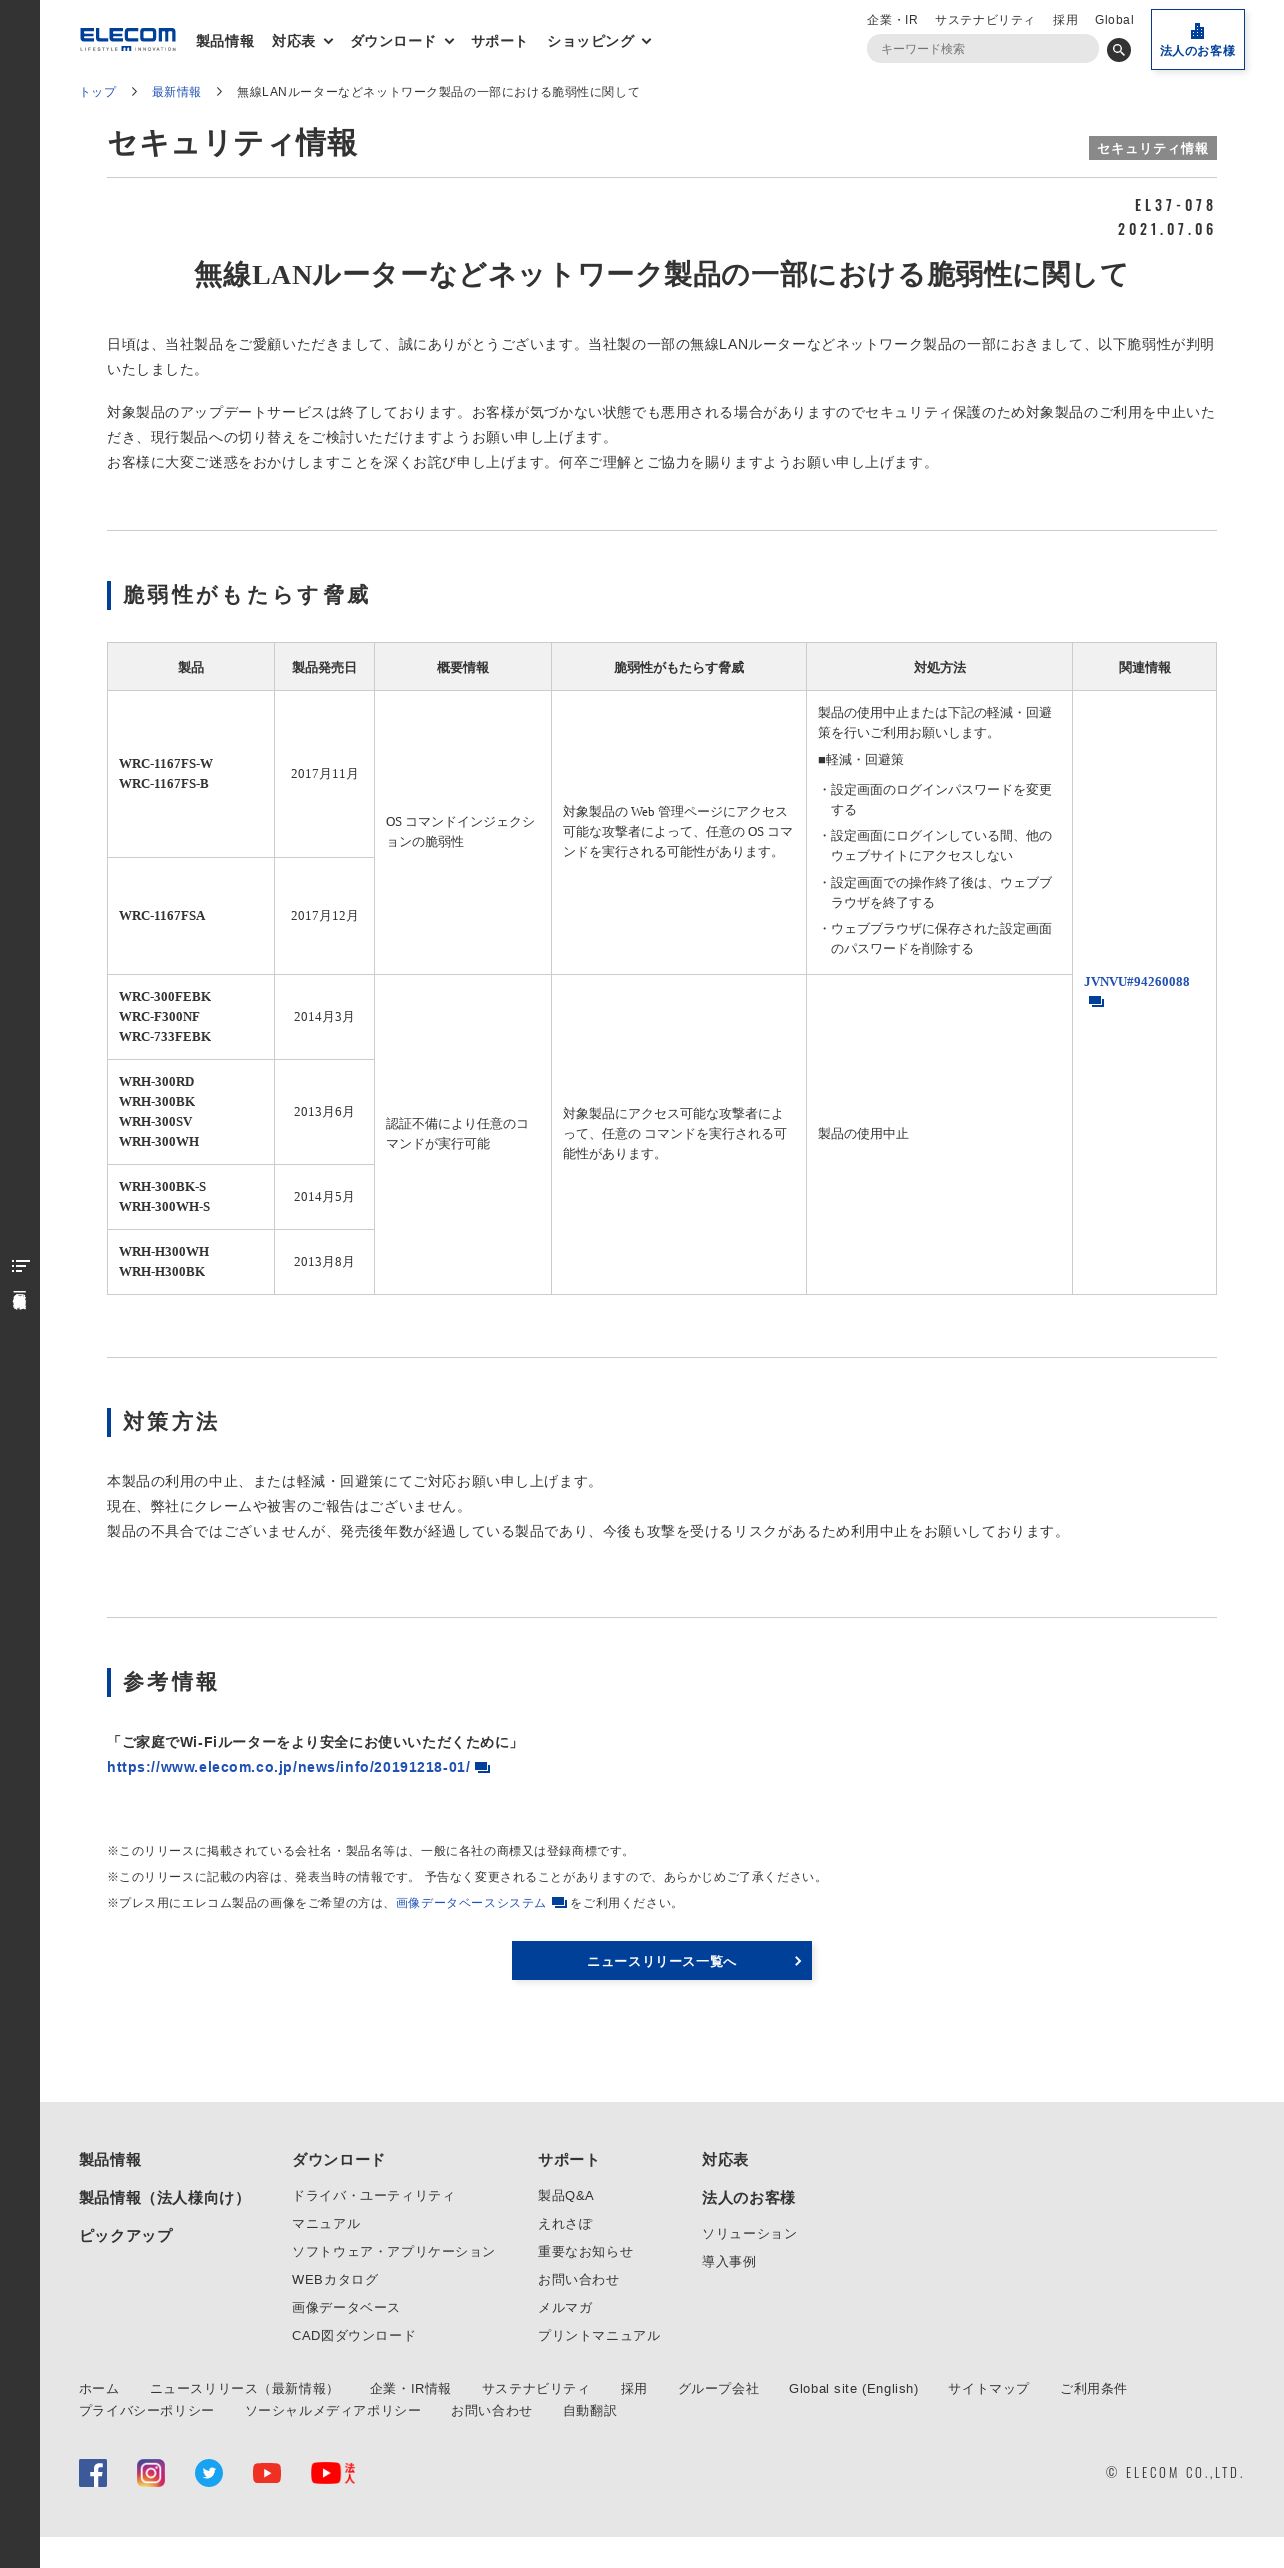Open footer 製品Q&A link
1284x2568 pixels.
(566, 2195)
